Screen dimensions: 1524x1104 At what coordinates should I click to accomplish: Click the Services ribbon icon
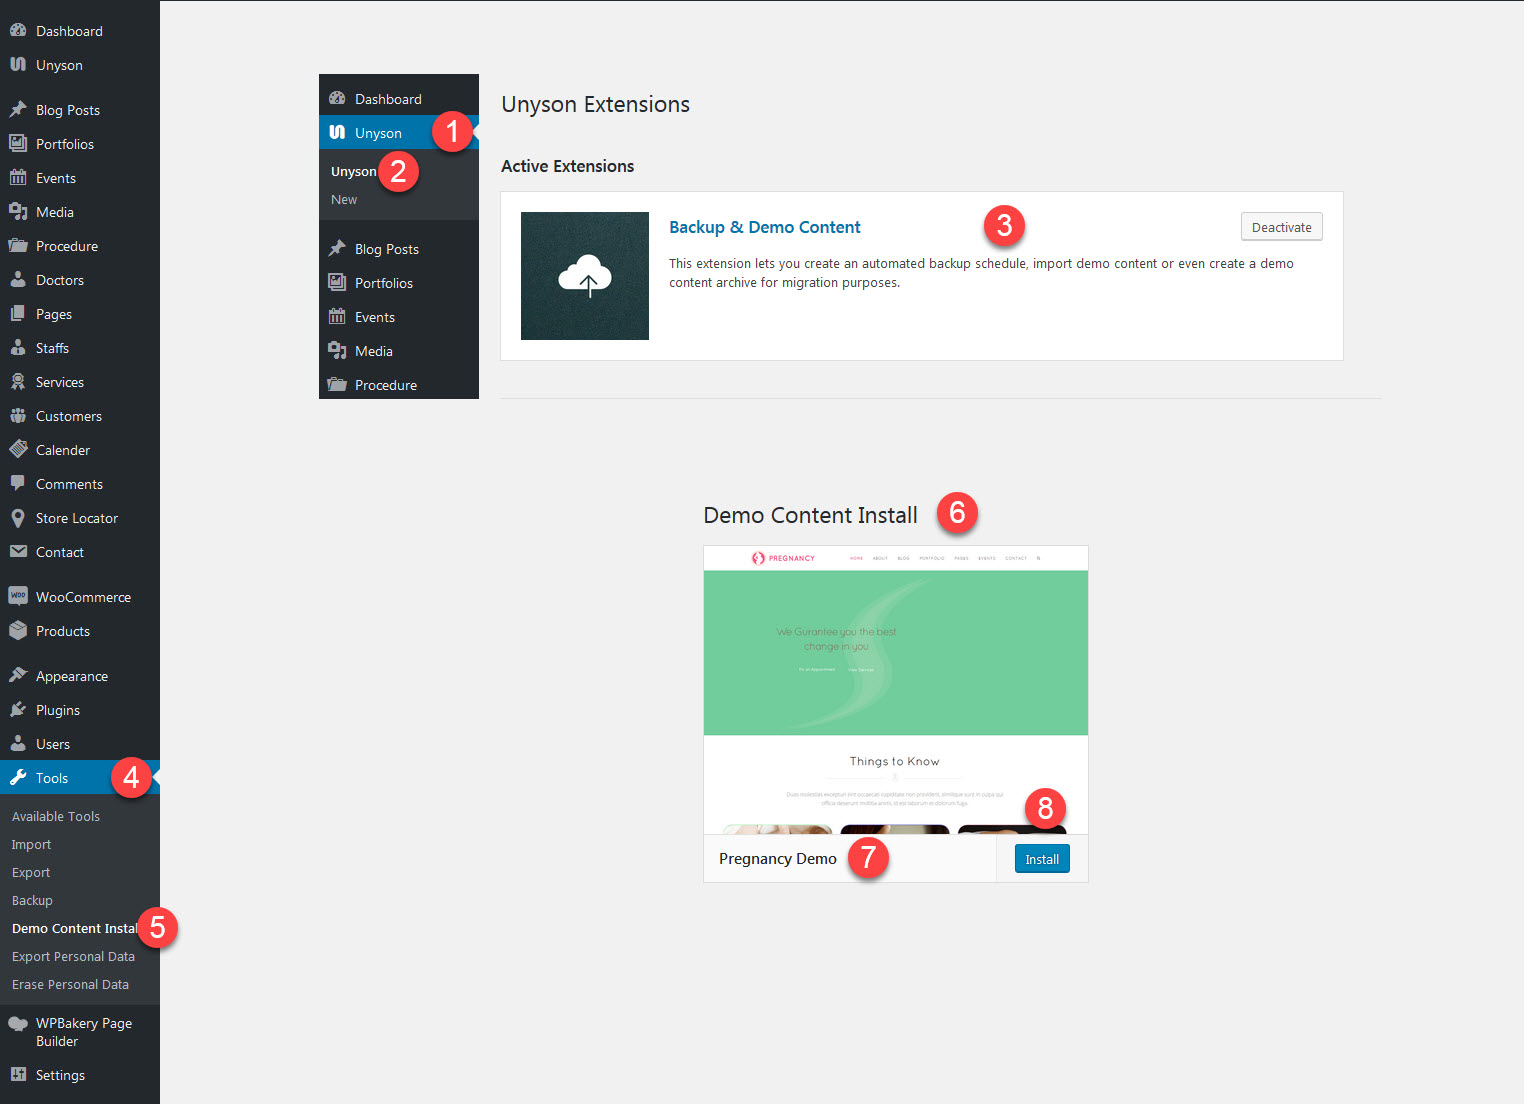tap(18, 382)
